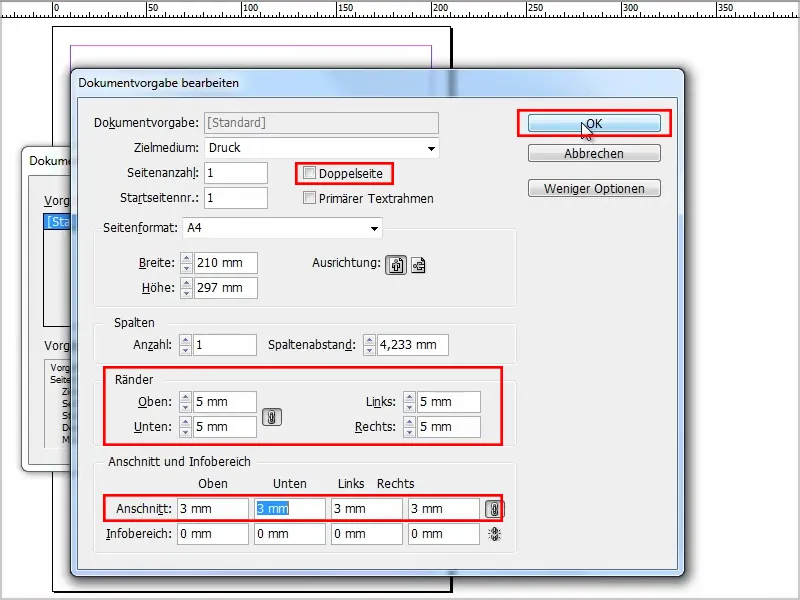This screenshot has width=800, height=600.
Task: Click the Ränder Oben field
Action: [224, 402]
